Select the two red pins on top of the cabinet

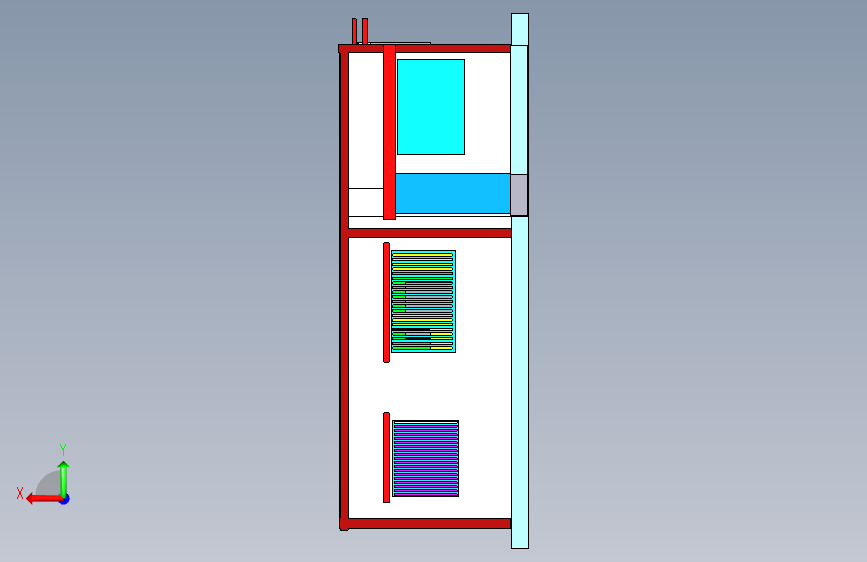(360, 31)
